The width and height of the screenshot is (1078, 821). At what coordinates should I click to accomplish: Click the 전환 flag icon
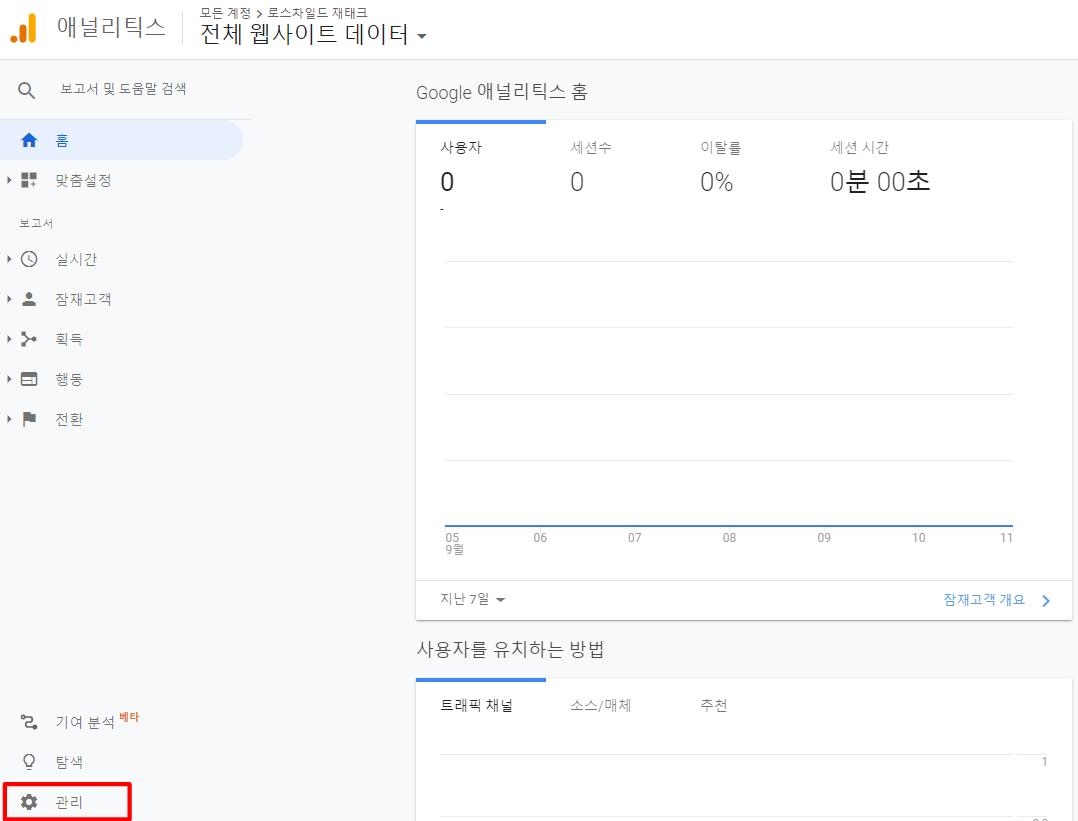pos(28,418)
